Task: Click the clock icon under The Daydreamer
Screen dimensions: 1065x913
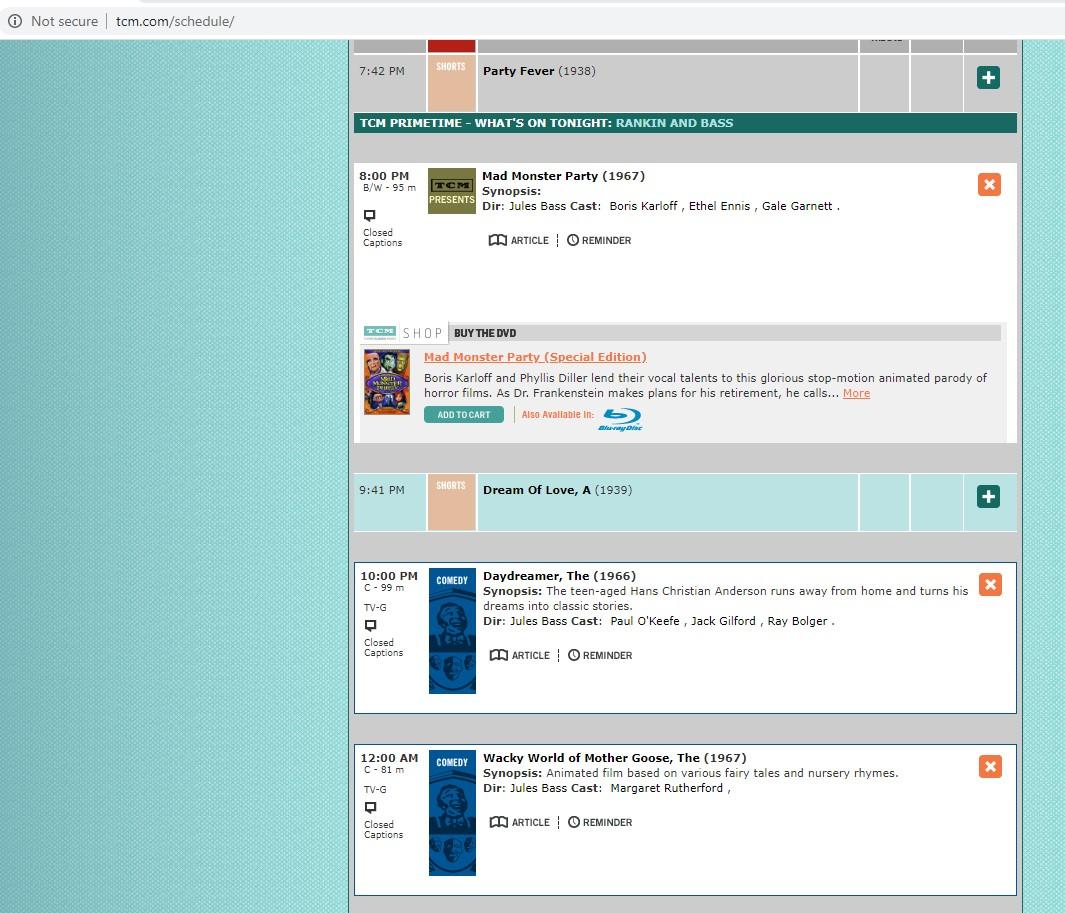Action: pos(574,656)
